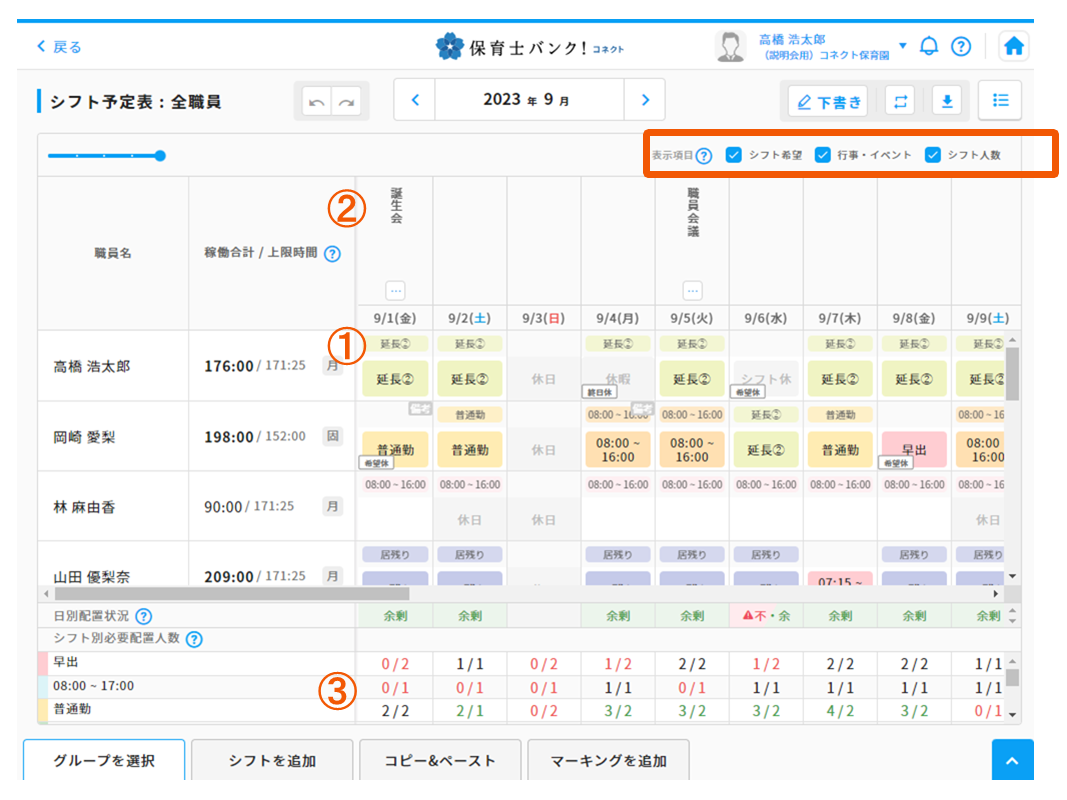Select the グループを選択 tab
The width and height of the screenshot is (1067, 800).
point(104,761)
